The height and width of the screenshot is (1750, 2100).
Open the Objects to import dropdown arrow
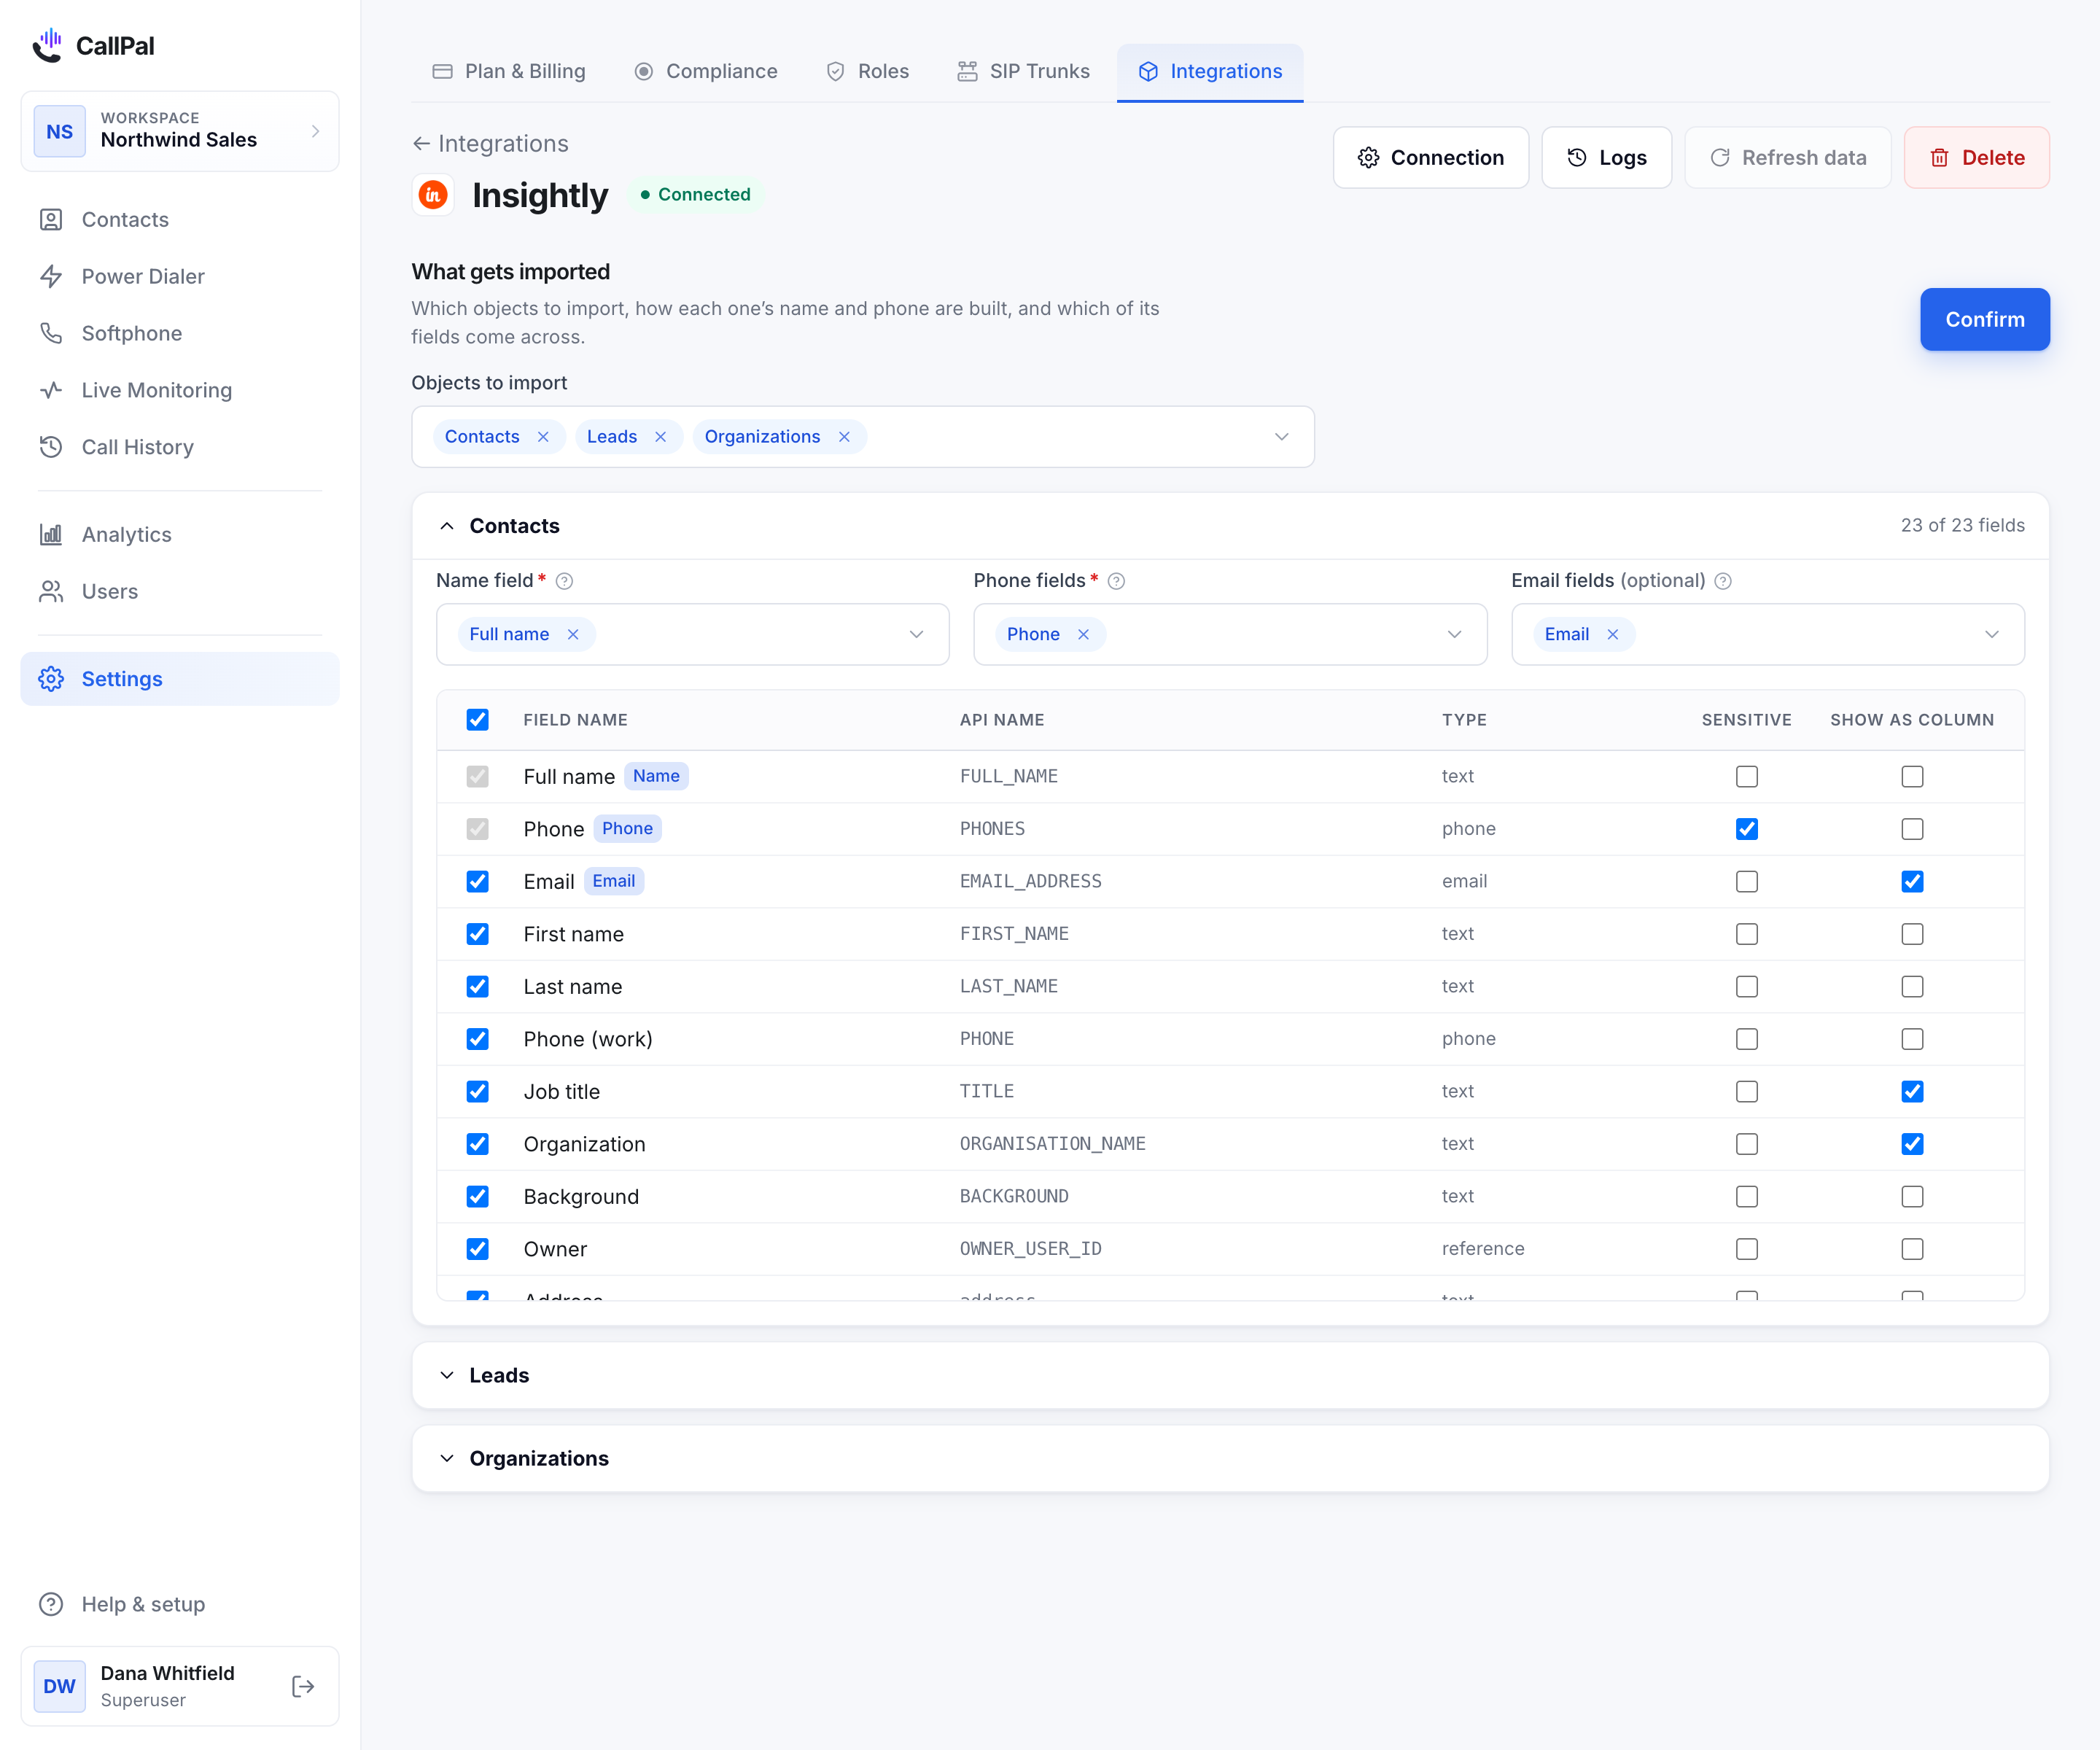[1282, 437]
